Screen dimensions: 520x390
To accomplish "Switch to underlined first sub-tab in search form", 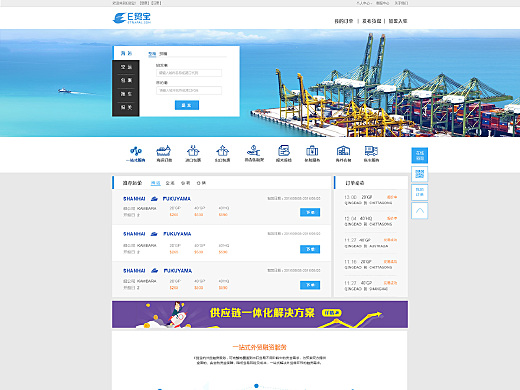I will click(152, 54).
